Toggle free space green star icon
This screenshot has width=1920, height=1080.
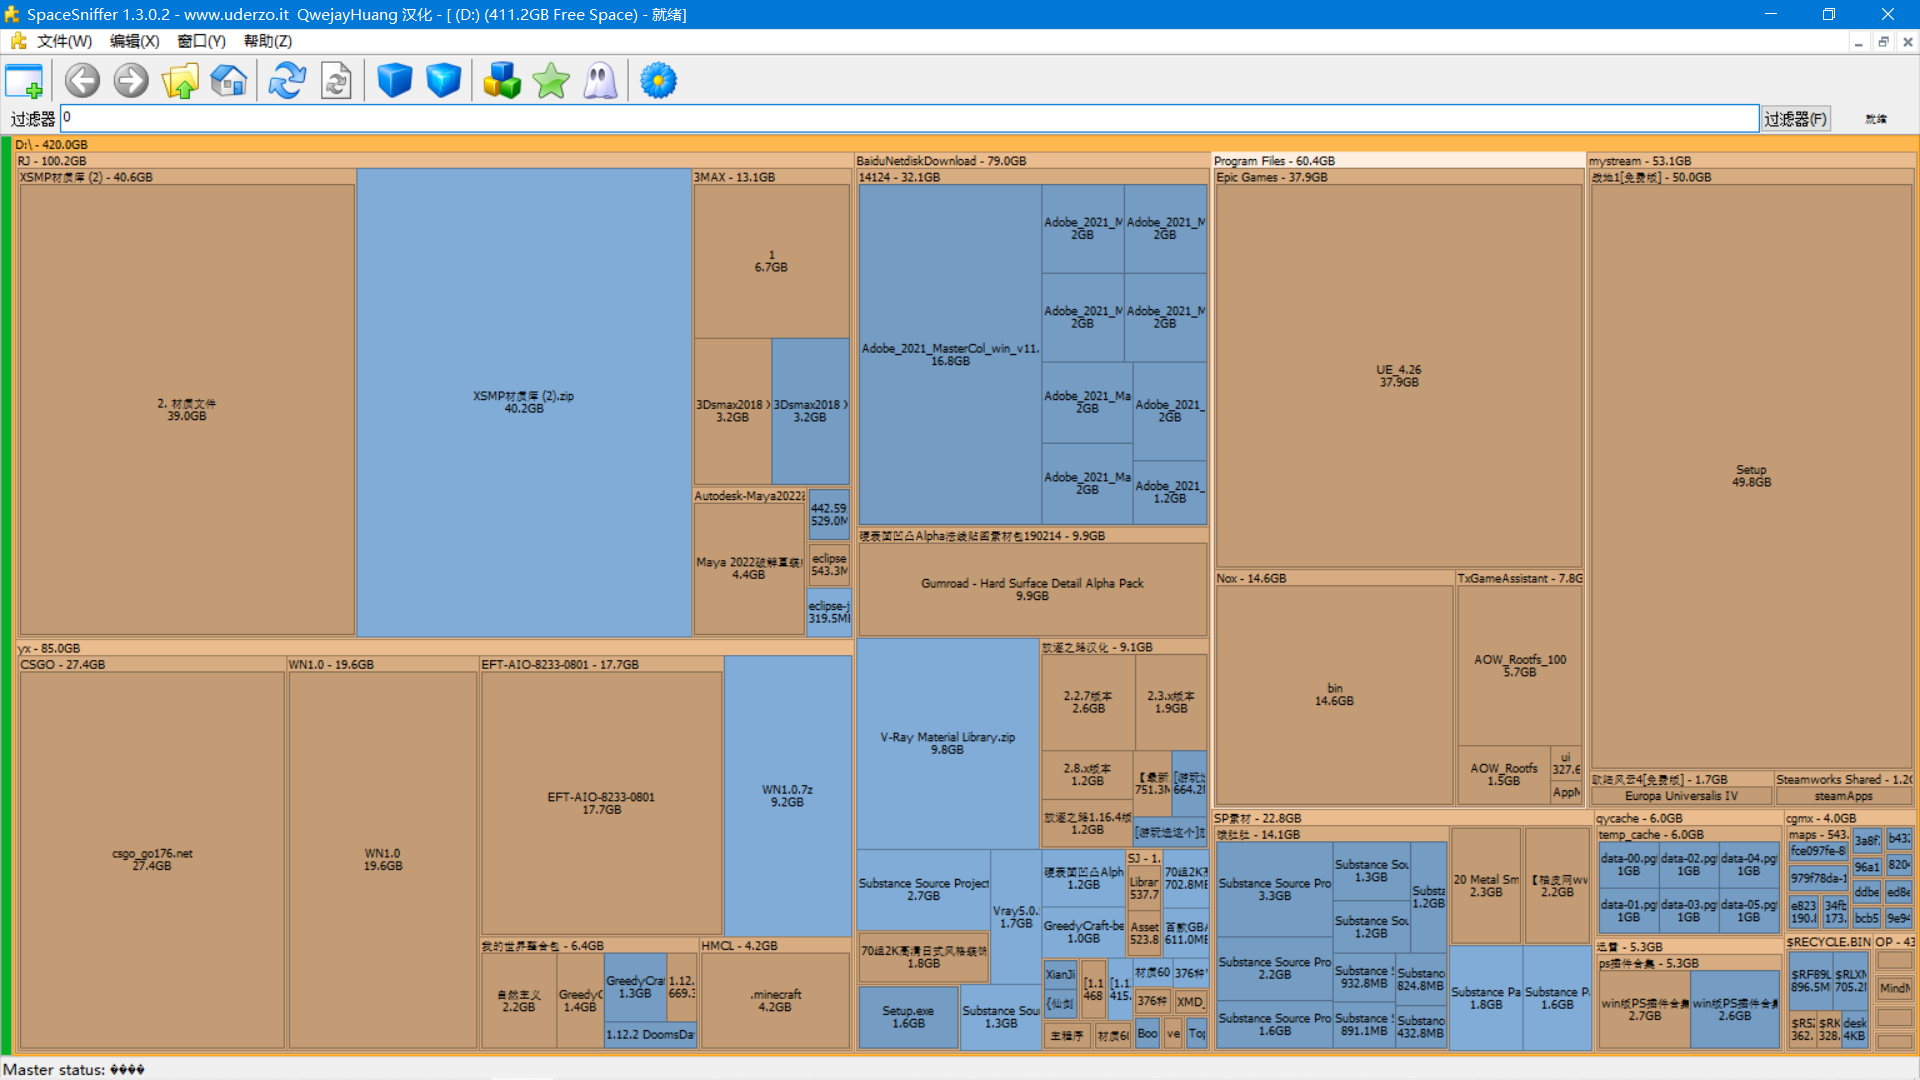click(x=551, y=81)
